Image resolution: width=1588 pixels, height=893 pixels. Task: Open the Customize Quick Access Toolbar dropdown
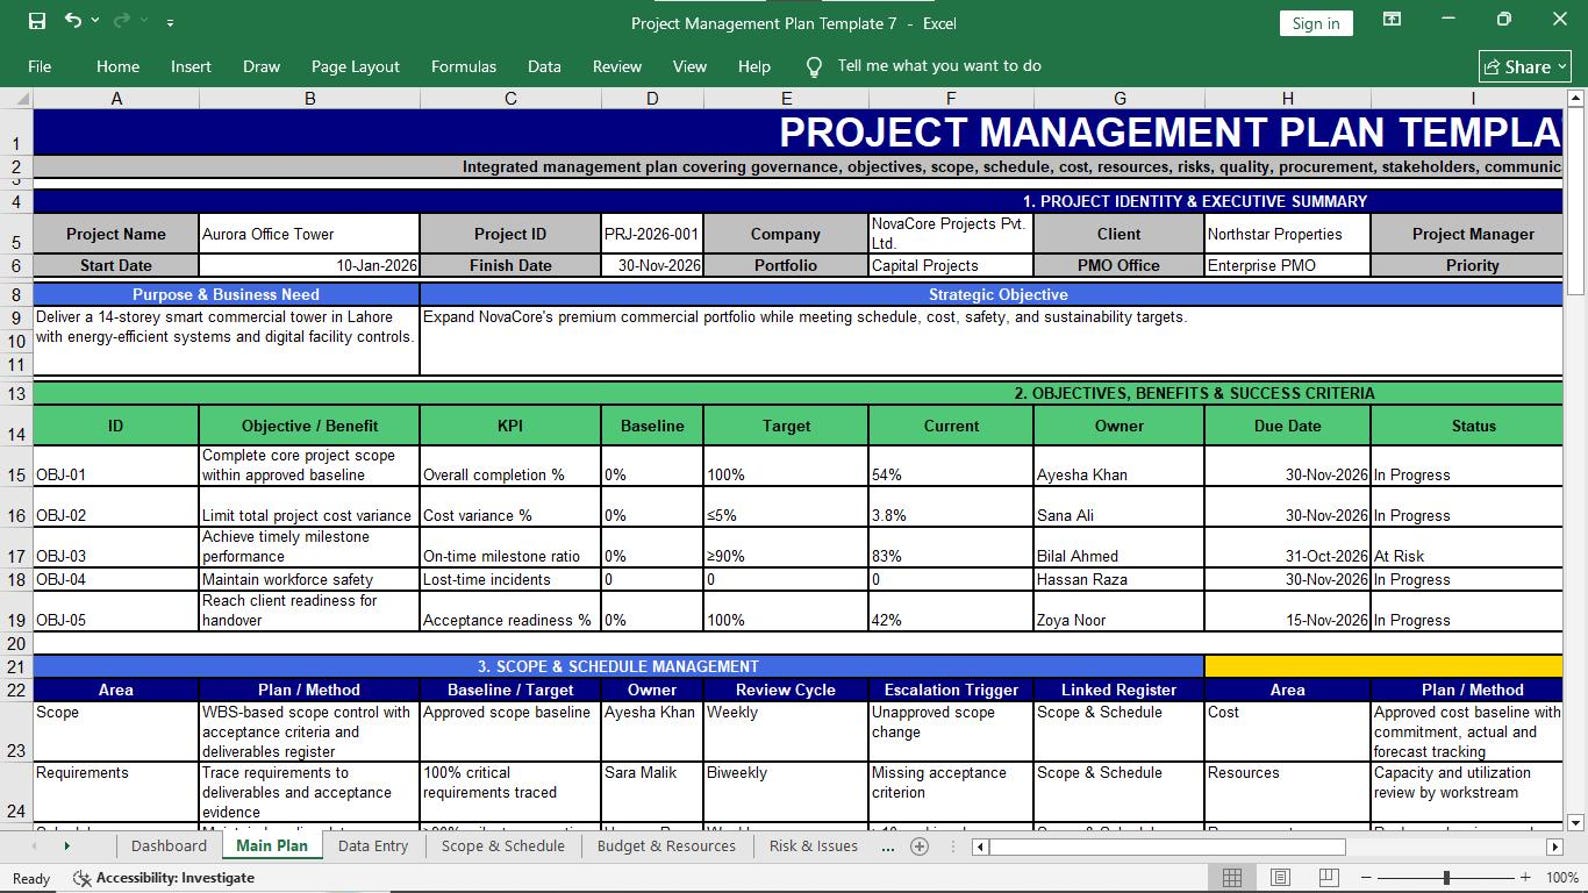[170, 22]
